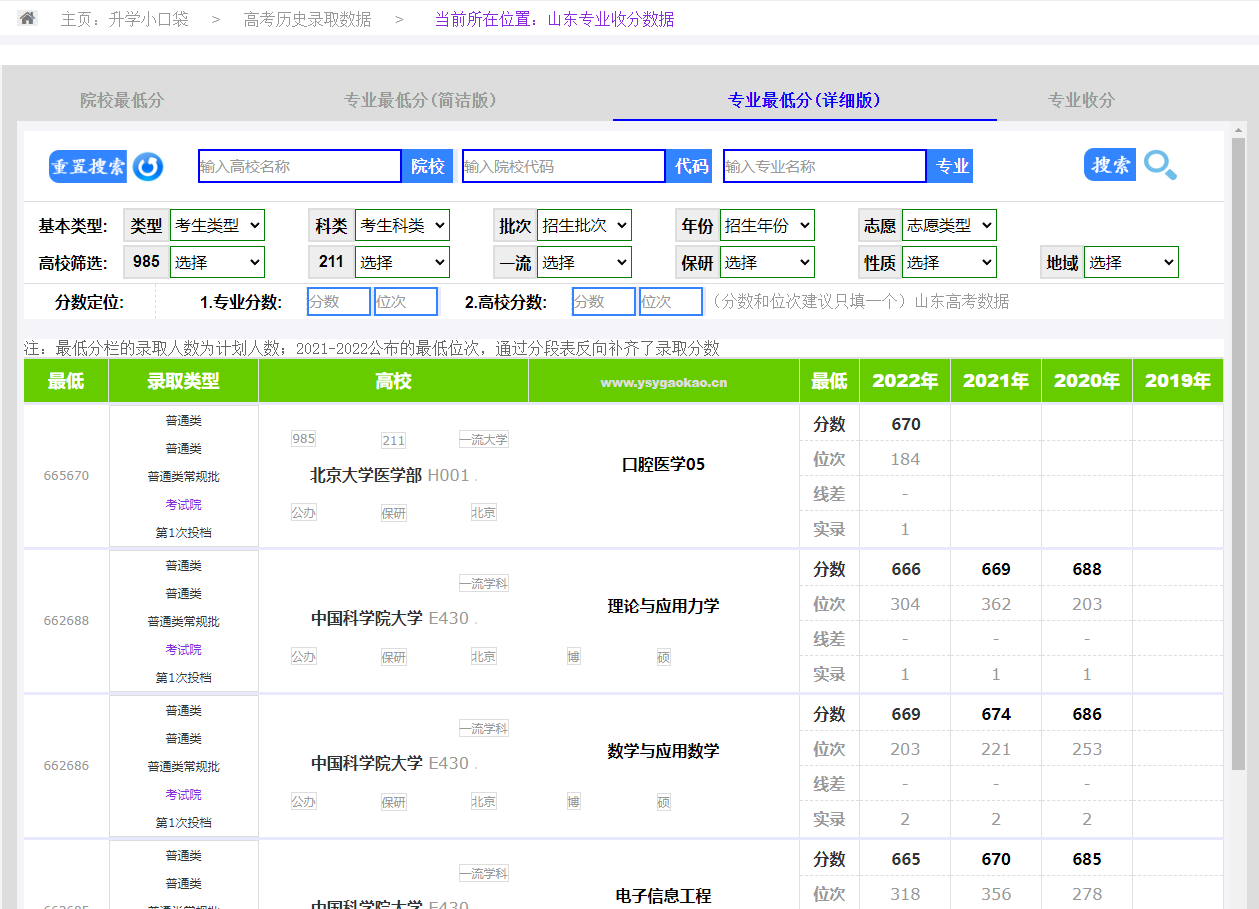Switch to the 院校最低分 tab
Screen dimensions: 1259x909
(x=122, y=100)
